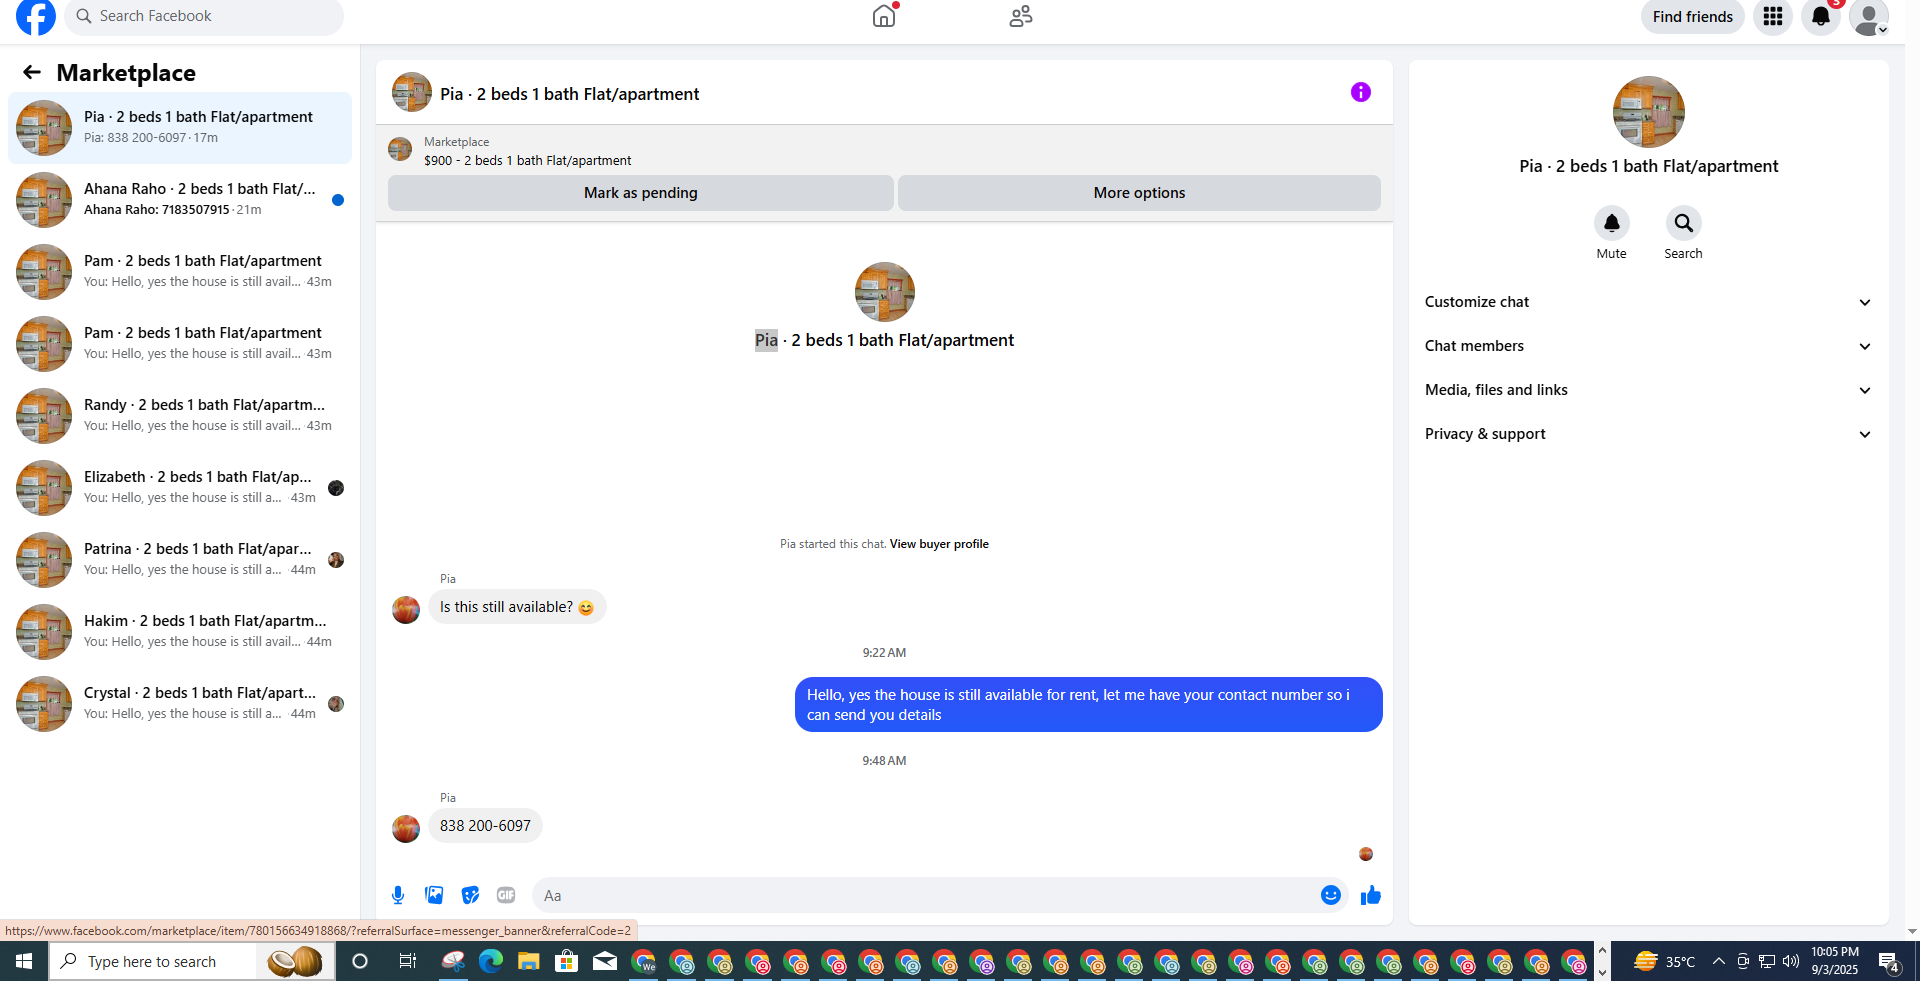This screenshot has height=981, width=1920.
Task: Expand Privacy & support section
Action: [x=1648, y=434]
